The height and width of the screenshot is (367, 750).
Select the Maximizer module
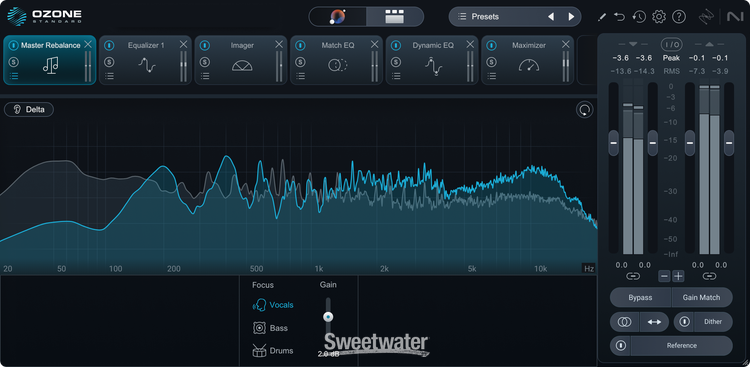(x=528, y=60)
